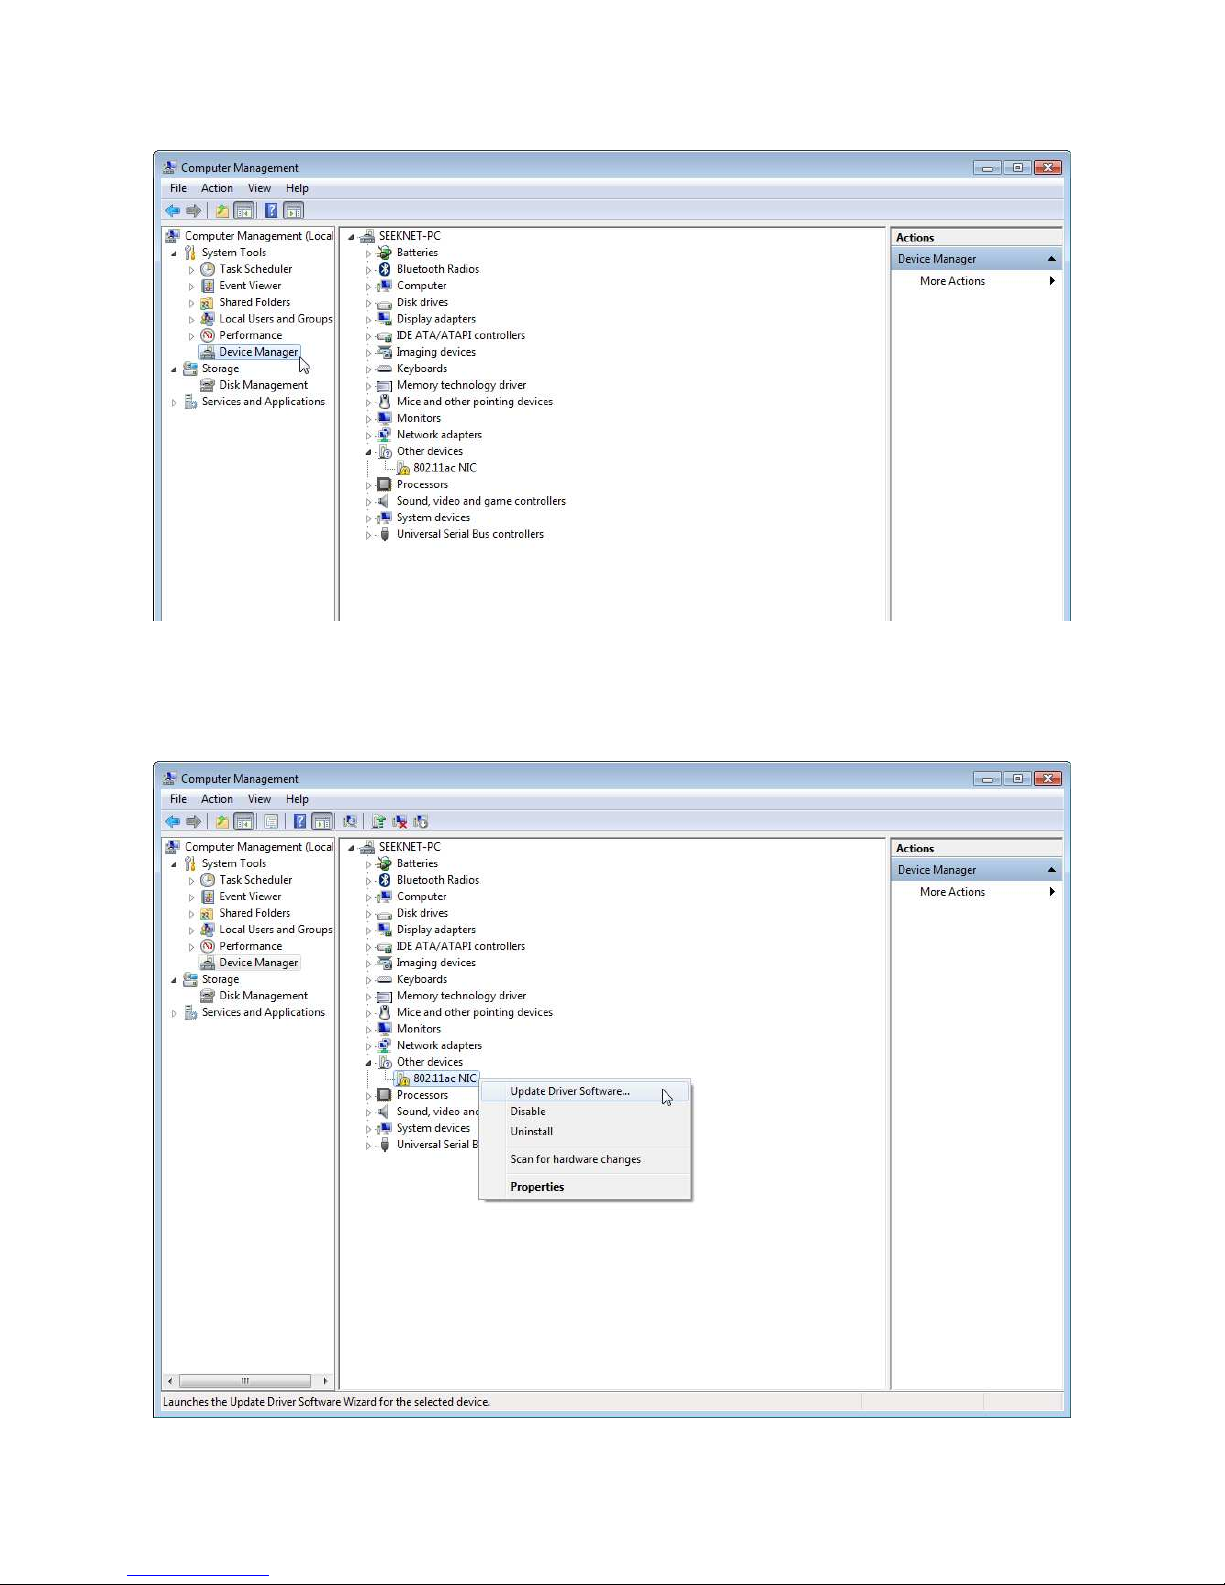Click the warning icon beside selected 802.11ac NIC
This screenshot has height=1585, width=1225.
(x=403, y=1079)
